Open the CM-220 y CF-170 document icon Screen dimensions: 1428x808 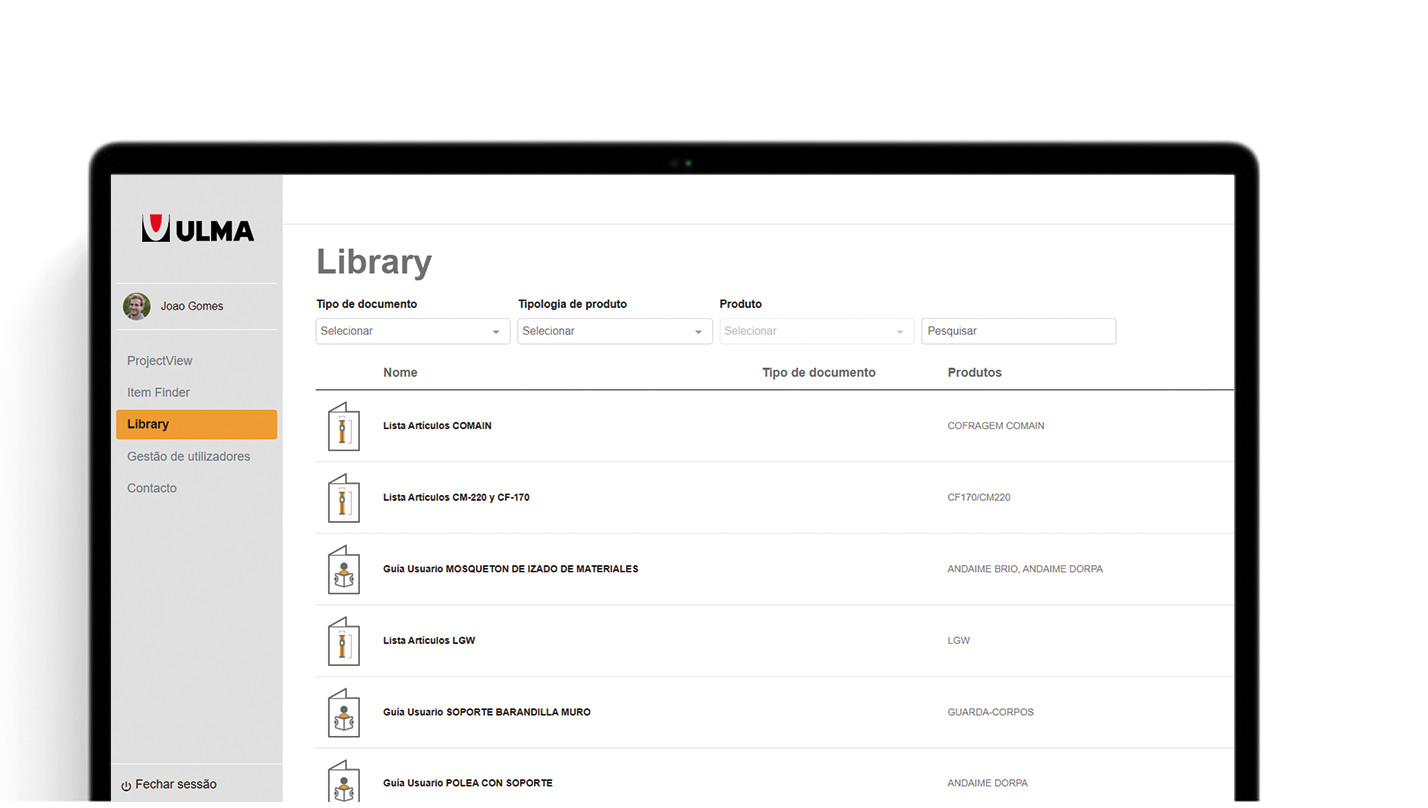click(343, 498)
